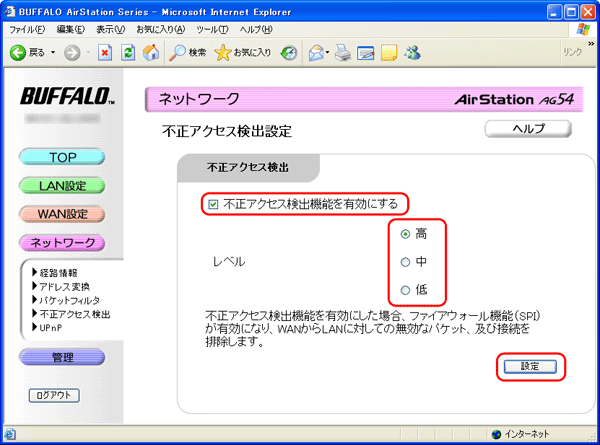
Task: Open the ファイル(F) menu
Action: (x=28, y=30)
